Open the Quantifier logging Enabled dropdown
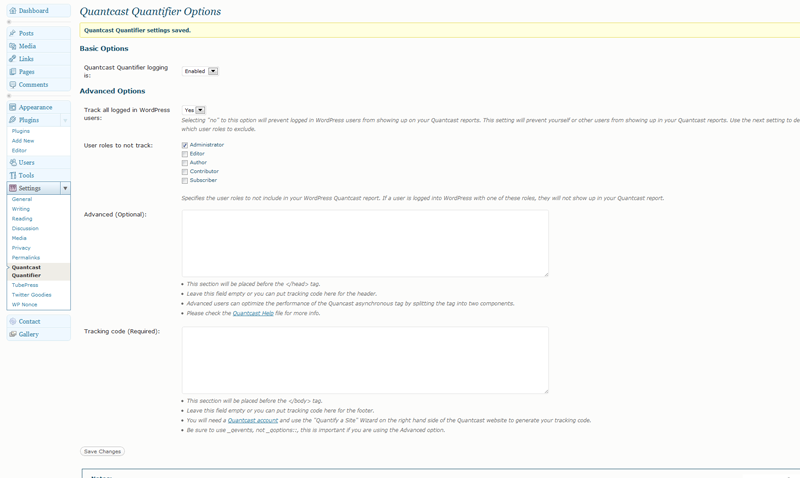800x479 pixels. (200, 71)
